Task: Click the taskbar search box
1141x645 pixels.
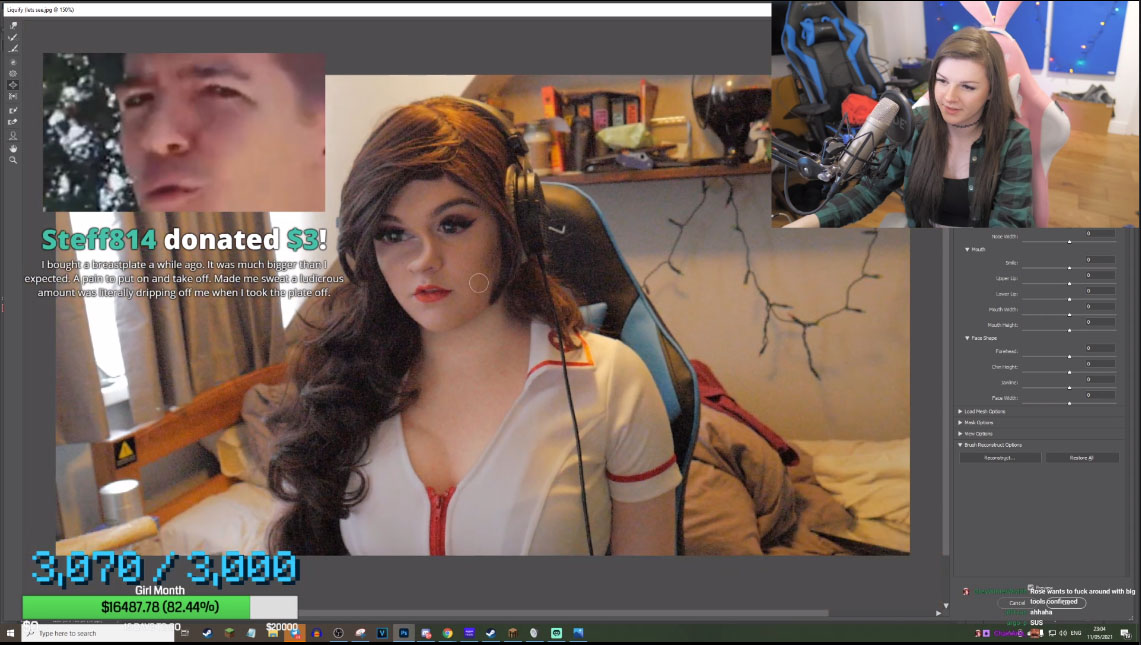Action: coord(98,633)
